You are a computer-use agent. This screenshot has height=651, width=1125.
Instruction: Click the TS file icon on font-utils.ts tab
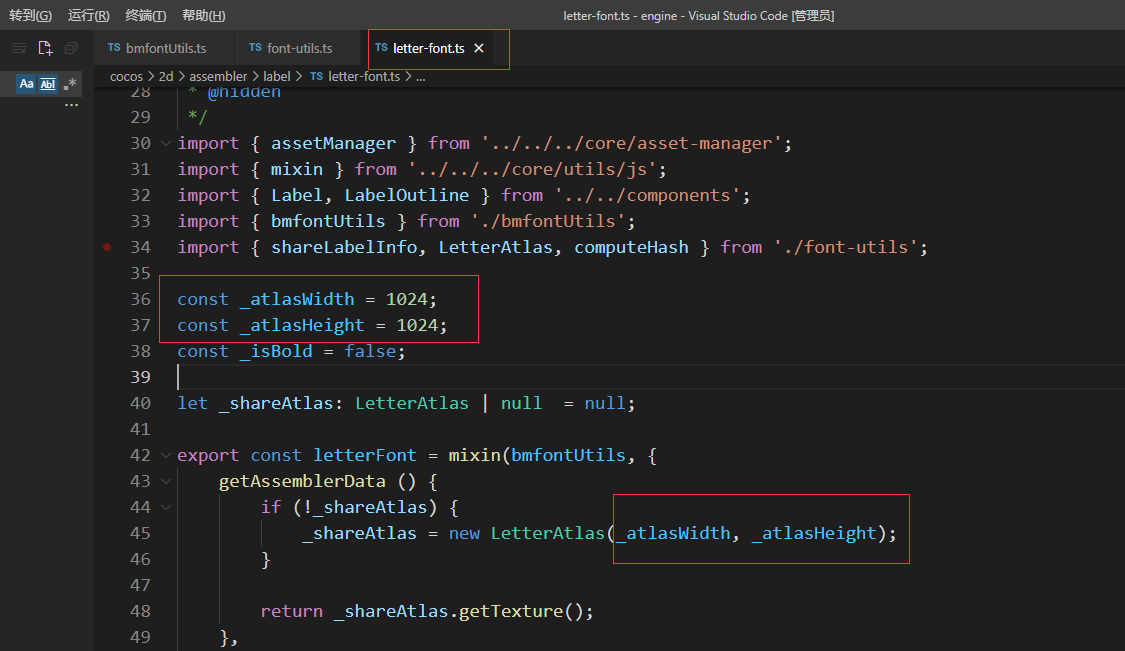tap(256, 48)
